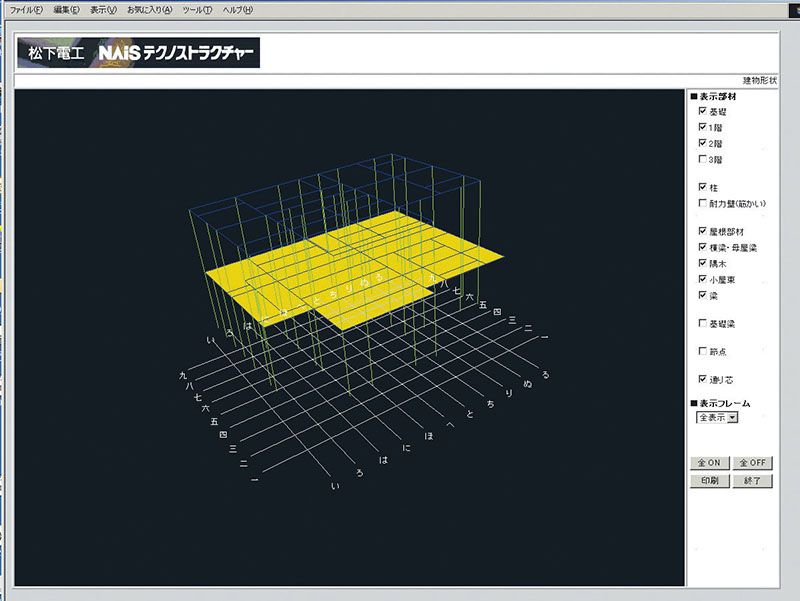This screenshot has height=601, width=800.
Task: Enable the 3階 checkbox
Action: [x=703, y=160]
